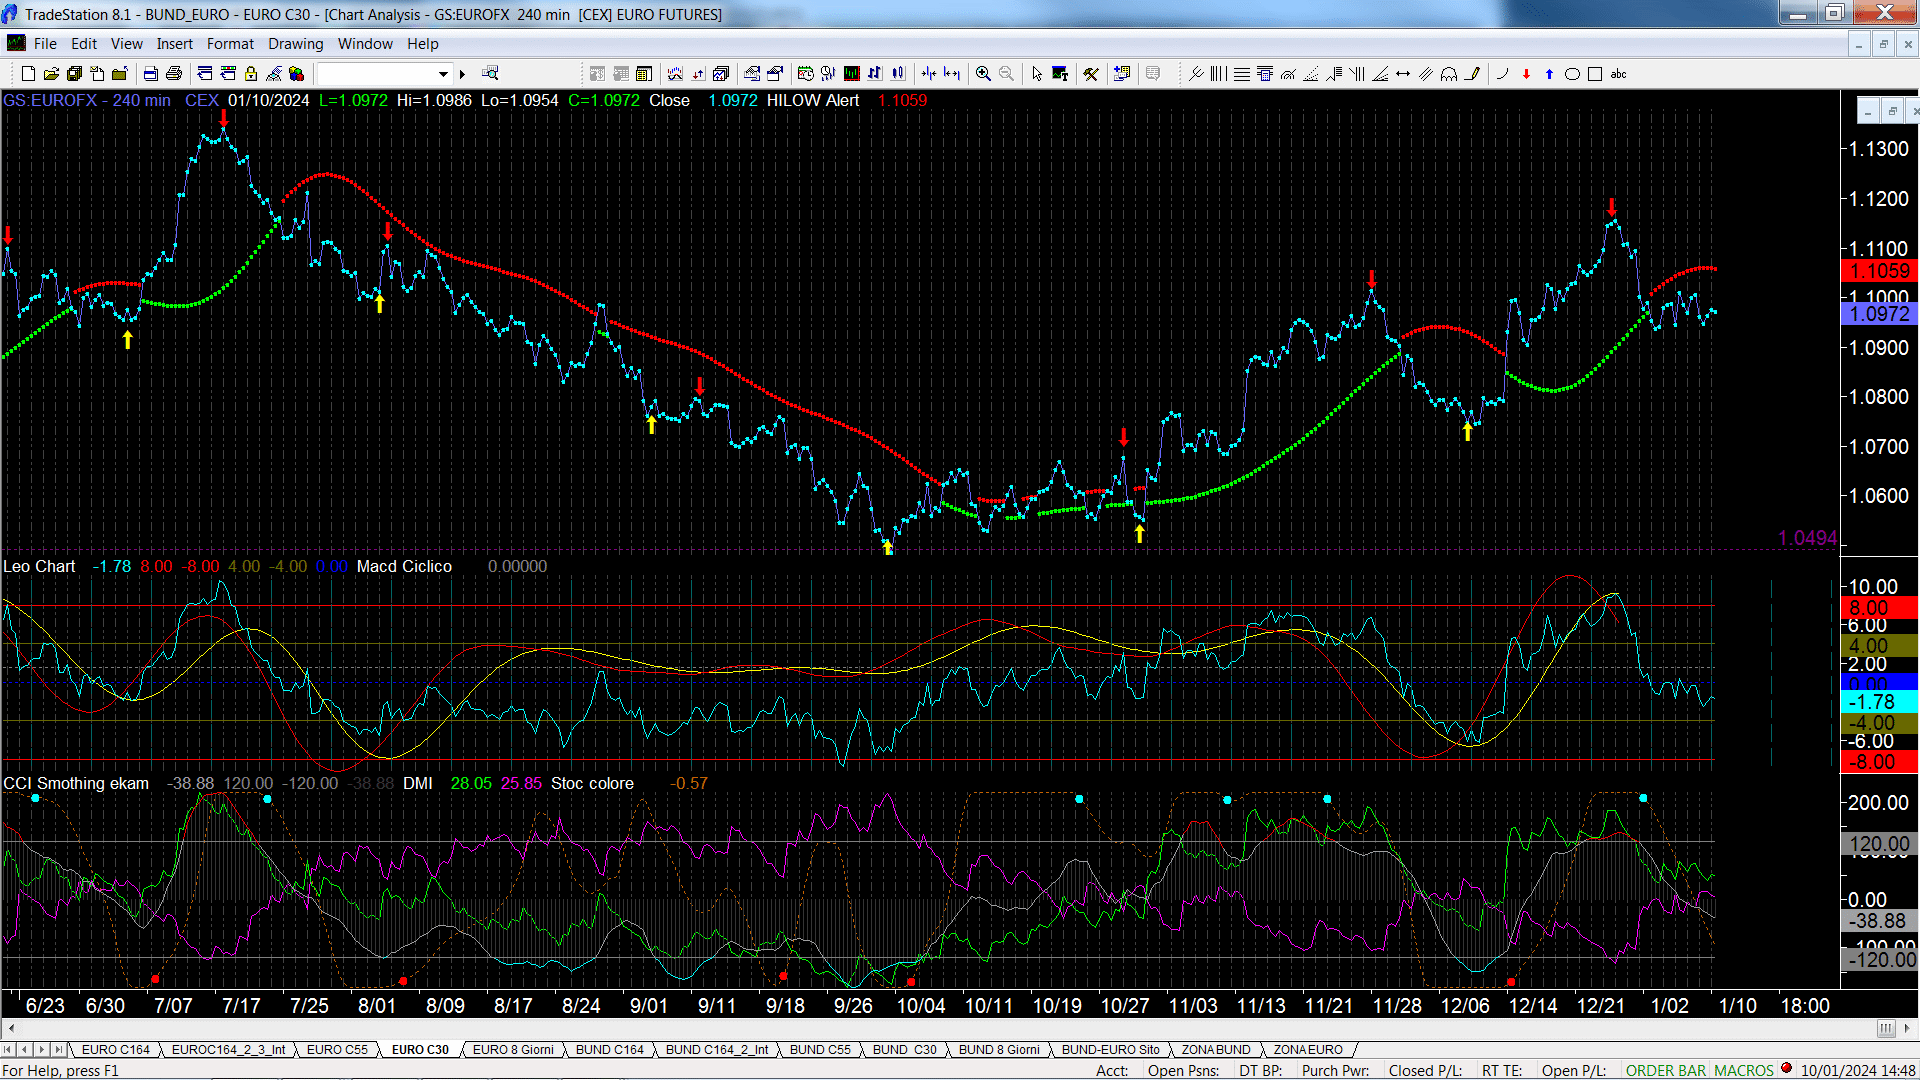Select the parallel lines drawing tool

1426,74
